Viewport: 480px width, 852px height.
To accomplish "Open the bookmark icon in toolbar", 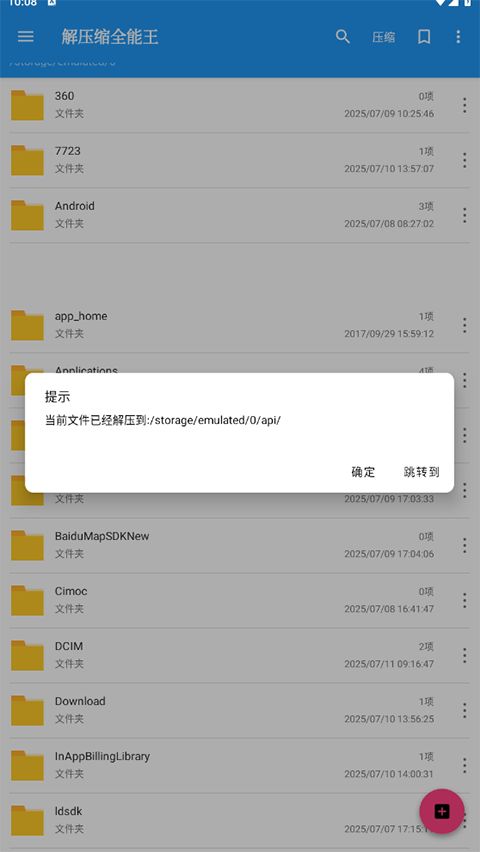I will (424, 36).
